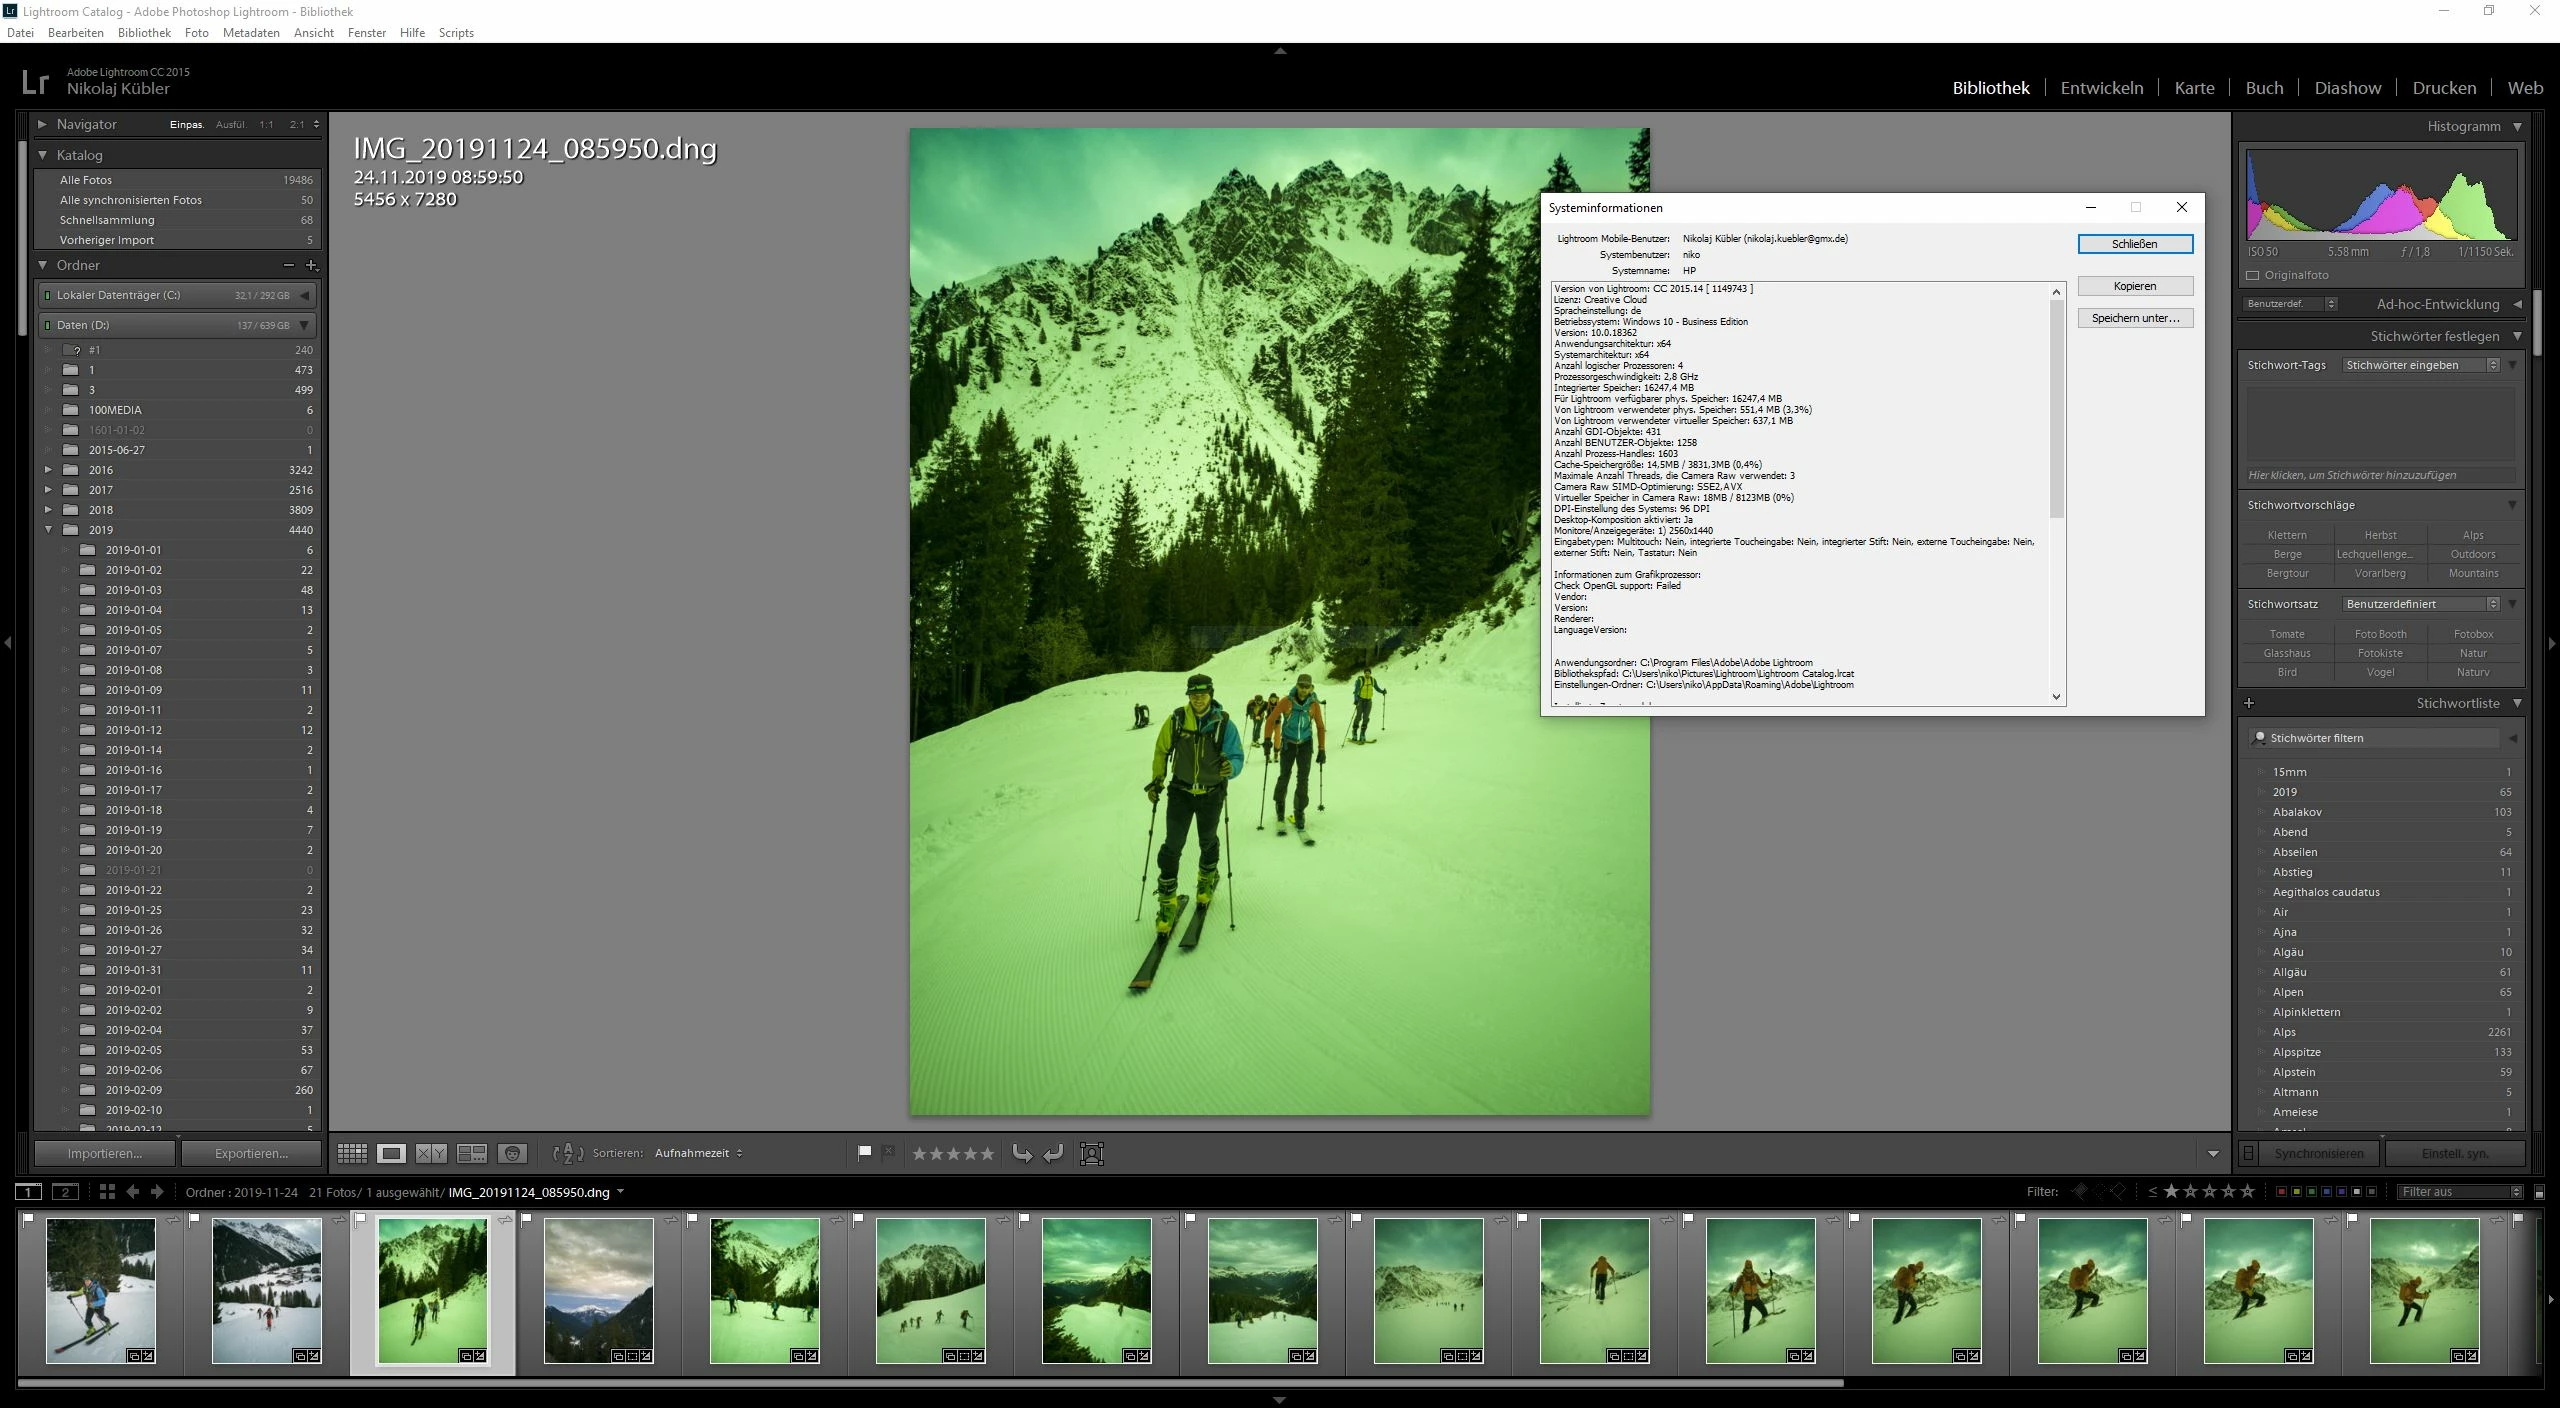Expand the 2016 folder
The image size is (2560, 1408).
pyautogui.click(x=48, y=470)
